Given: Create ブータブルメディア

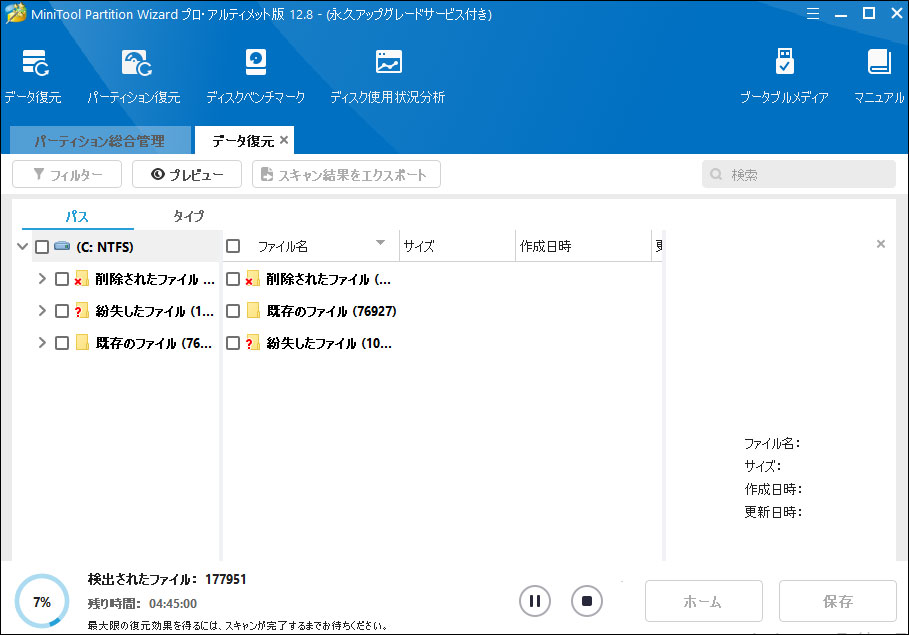Looking at the screenshot, I should [x=784, y=76].
